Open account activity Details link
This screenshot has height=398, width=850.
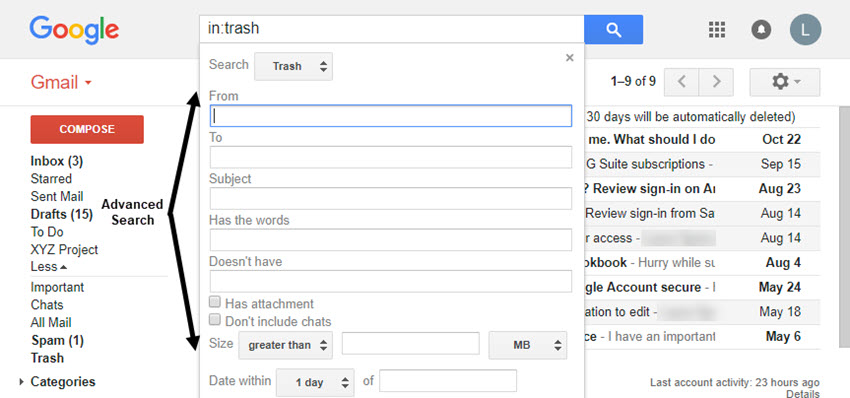pyautogui.click(x=802, y=394)
